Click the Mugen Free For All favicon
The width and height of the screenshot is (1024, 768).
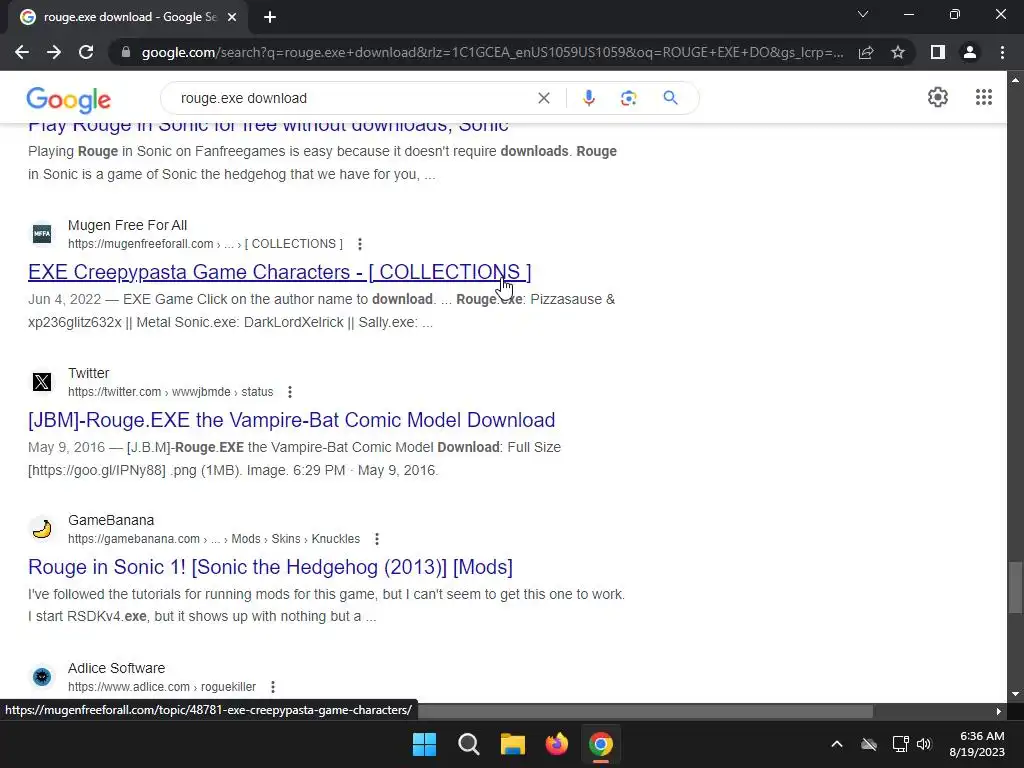coord(42,234)
